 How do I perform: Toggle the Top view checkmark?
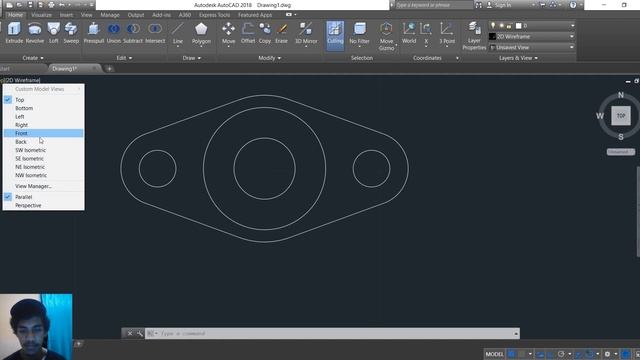(x=8, y=100)
